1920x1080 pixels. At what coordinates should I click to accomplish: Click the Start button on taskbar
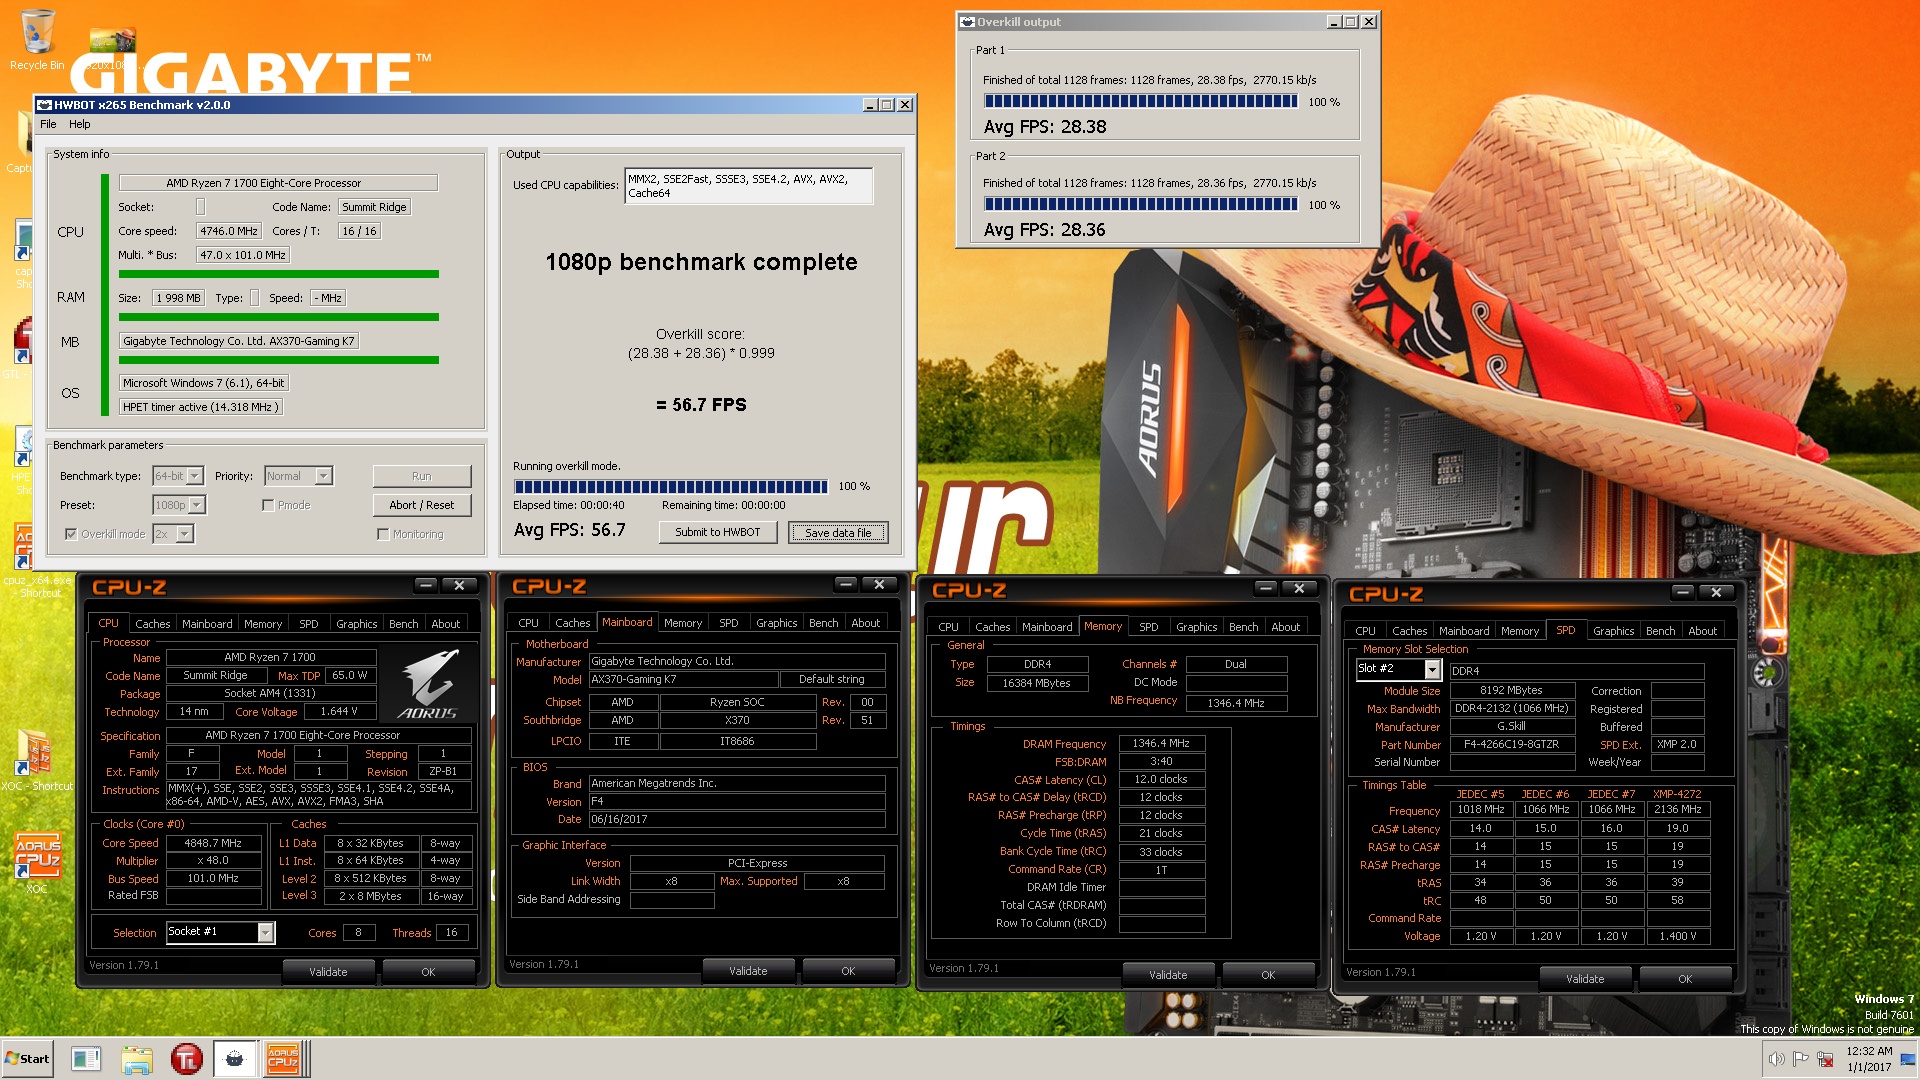tap(27, 1059)
